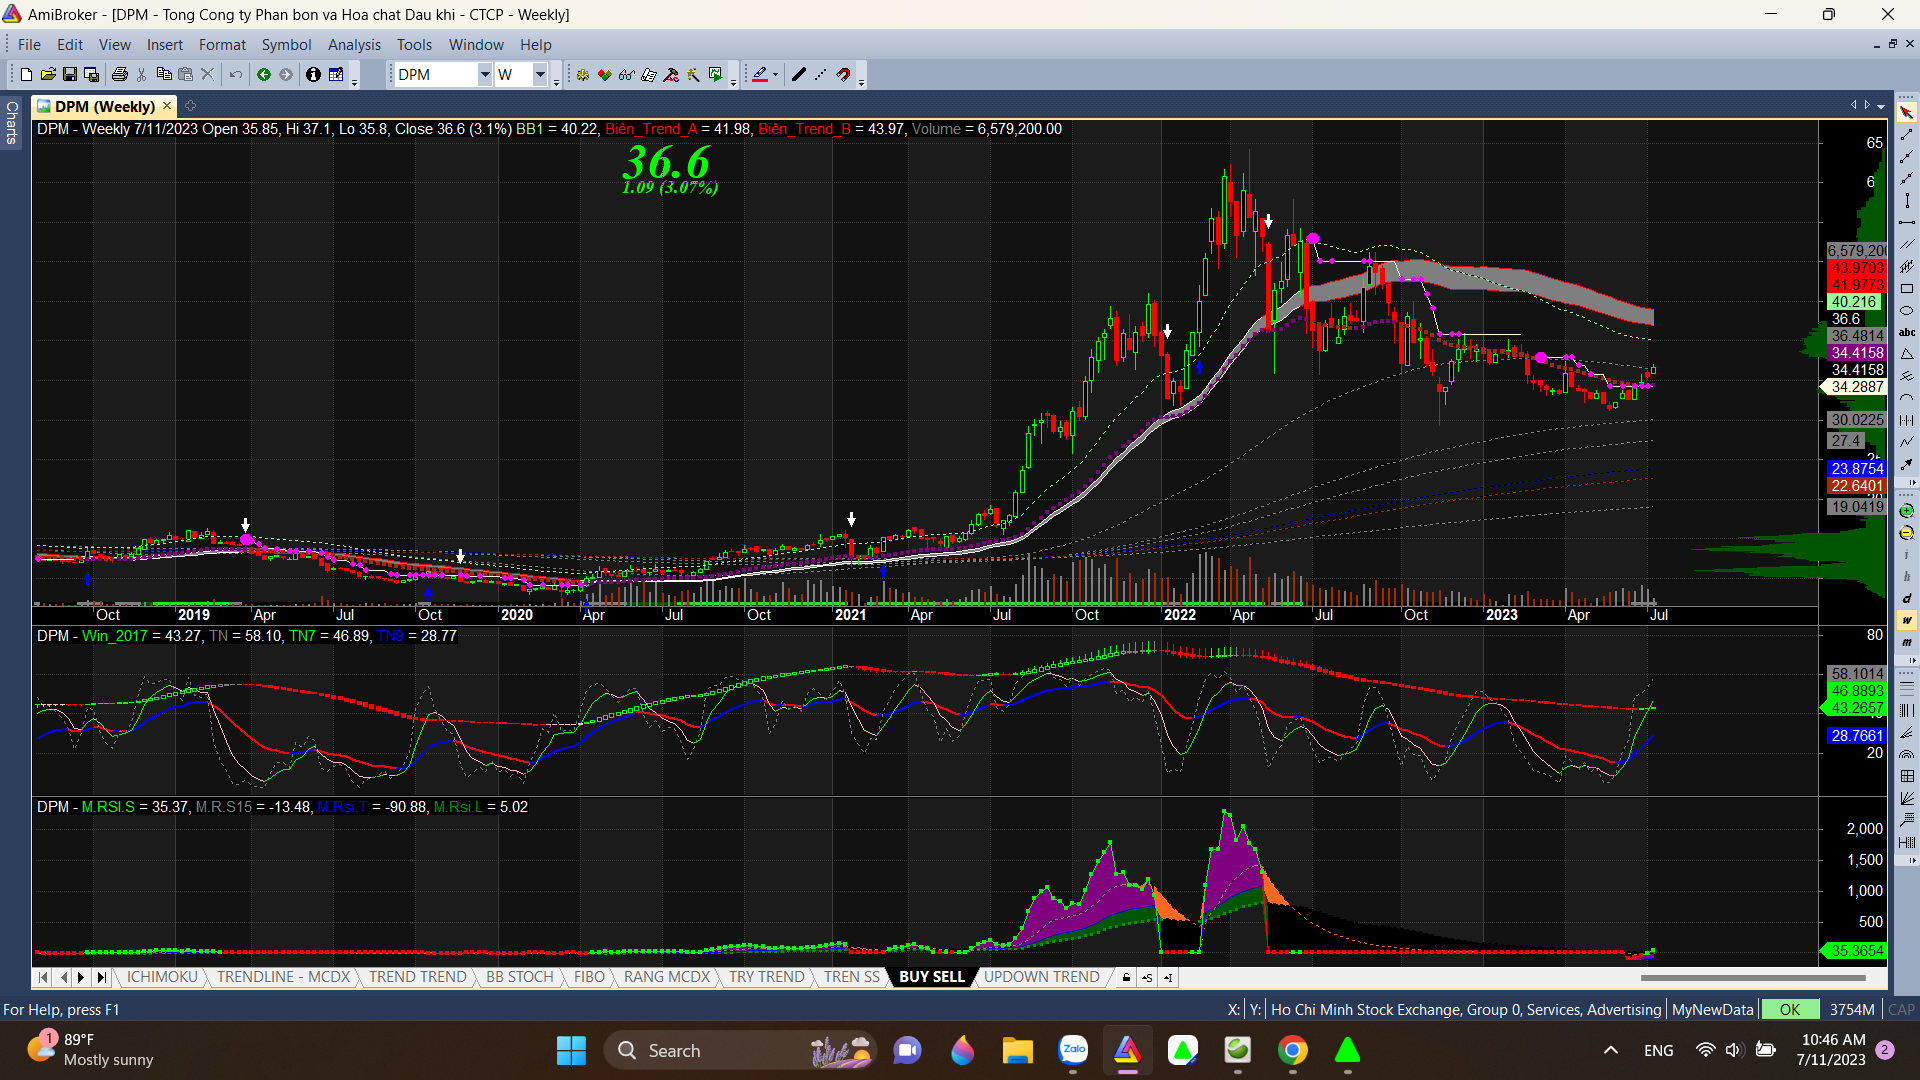Image resolution: width=1920 pixels, height=1080 pixels.
Task: Close the DPM (Weekly) chart tab
Action: pyautogui.click(x=167, y=106)
